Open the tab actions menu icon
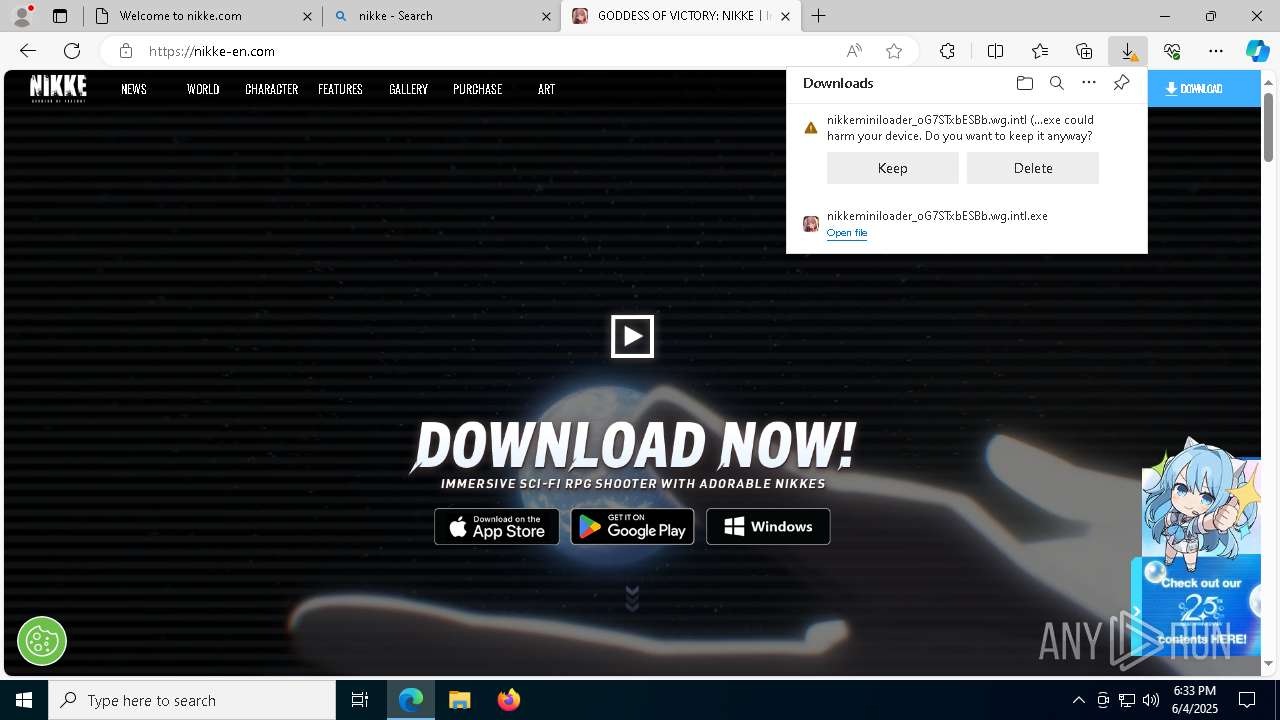 coord(60,16)
